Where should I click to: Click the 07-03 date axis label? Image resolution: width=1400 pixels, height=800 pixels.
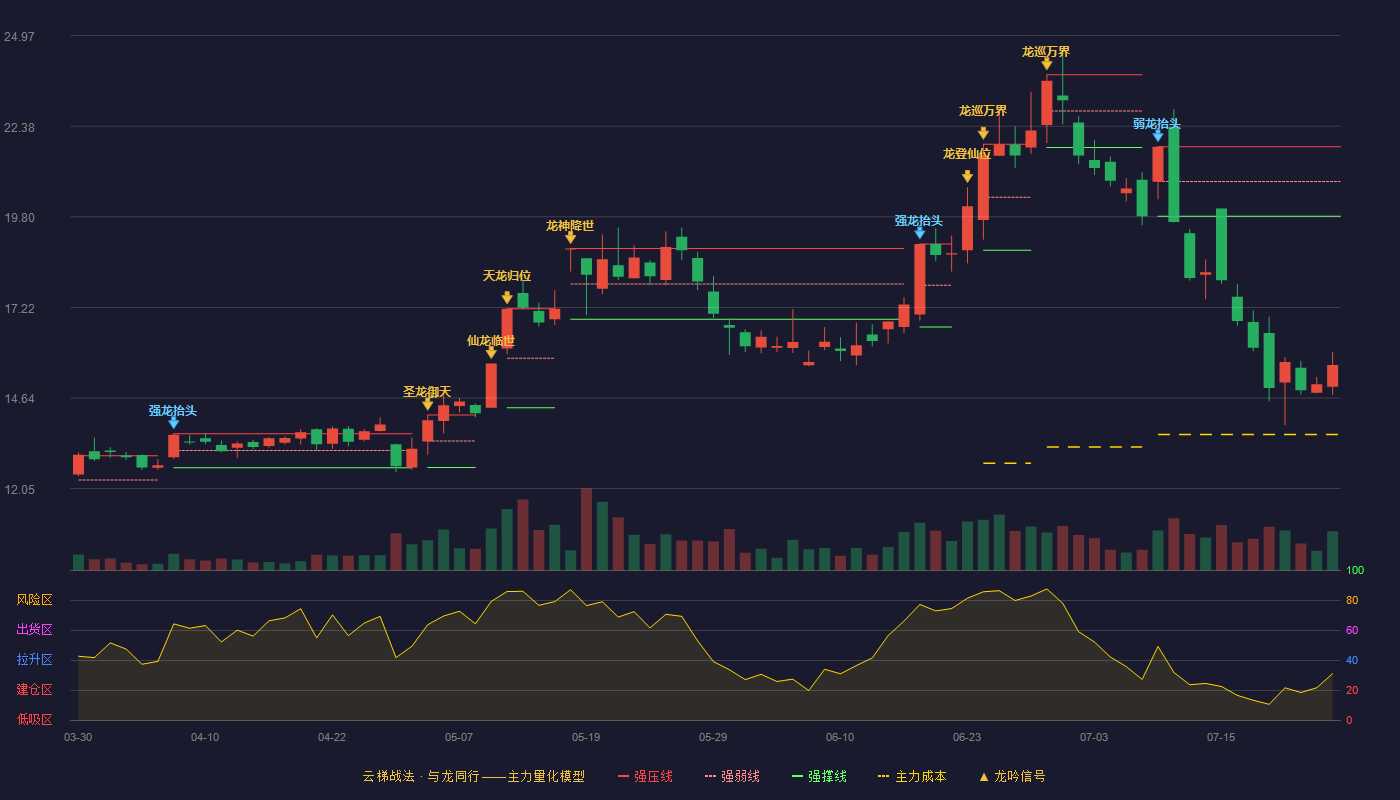[x=1094, y=737]
